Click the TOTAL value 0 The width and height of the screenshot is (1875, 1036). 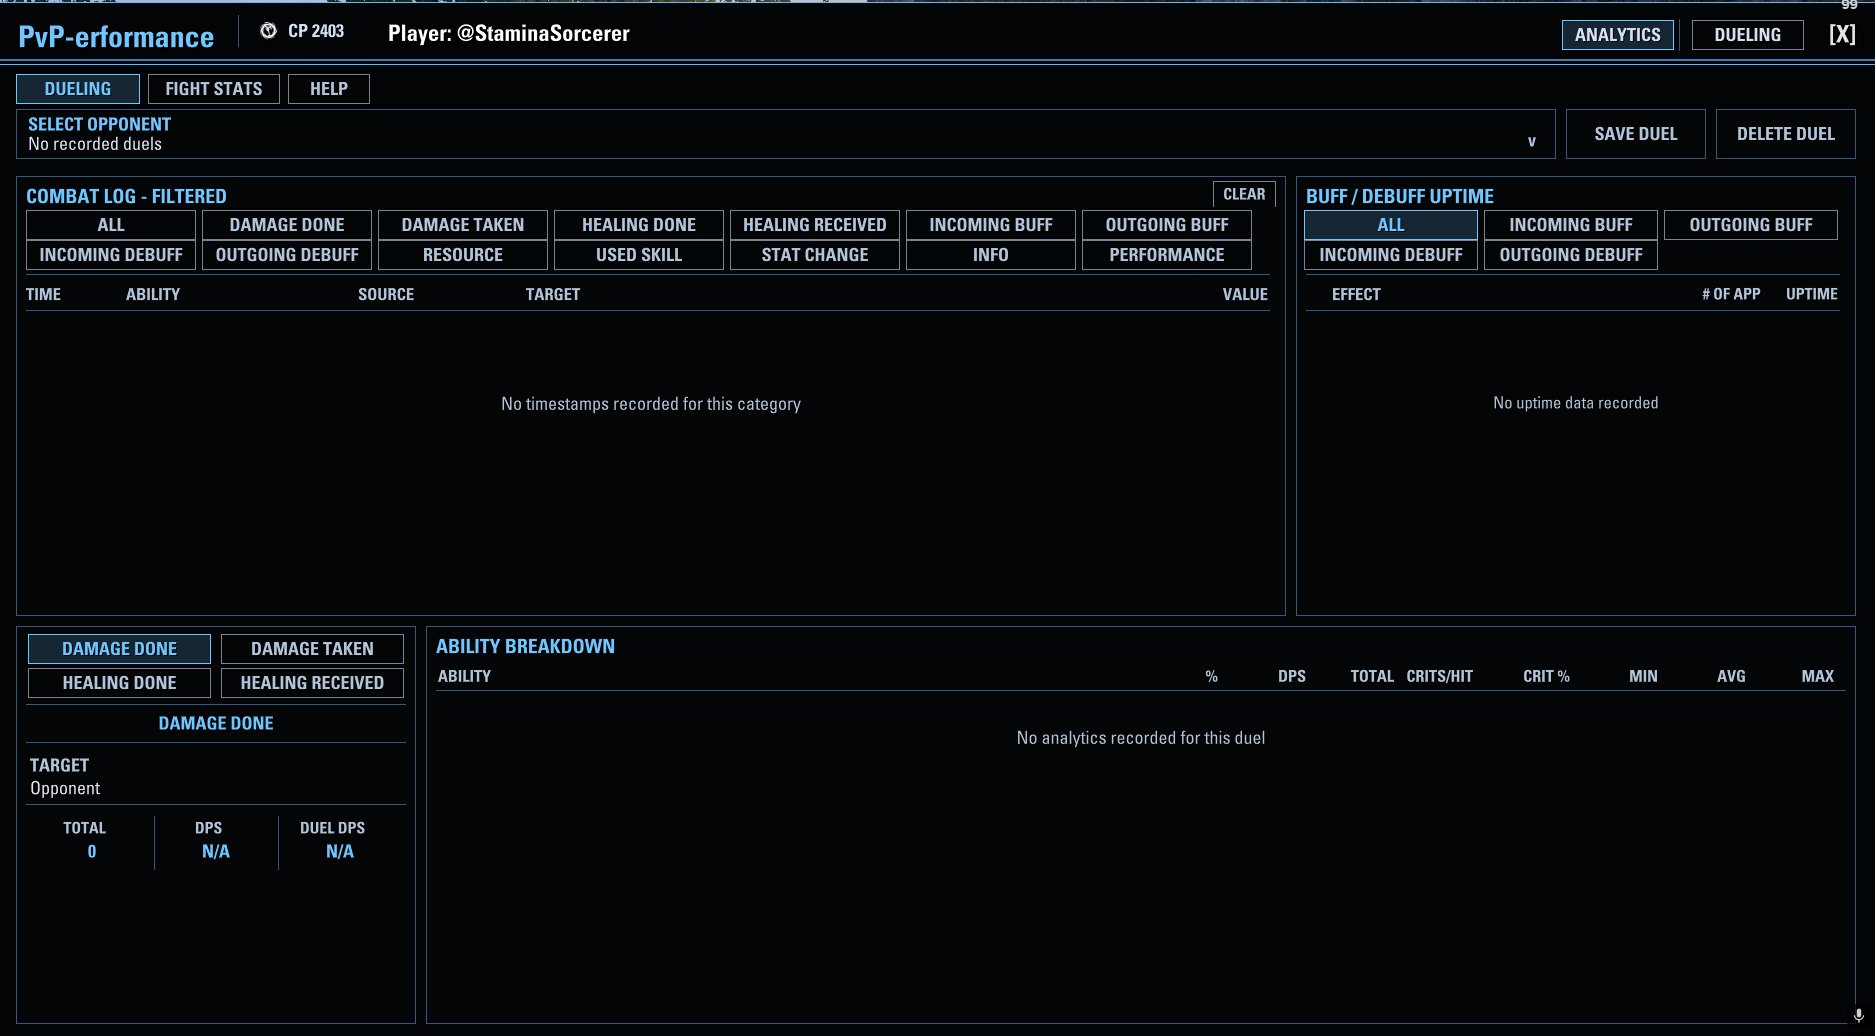(x=92, y=851)
